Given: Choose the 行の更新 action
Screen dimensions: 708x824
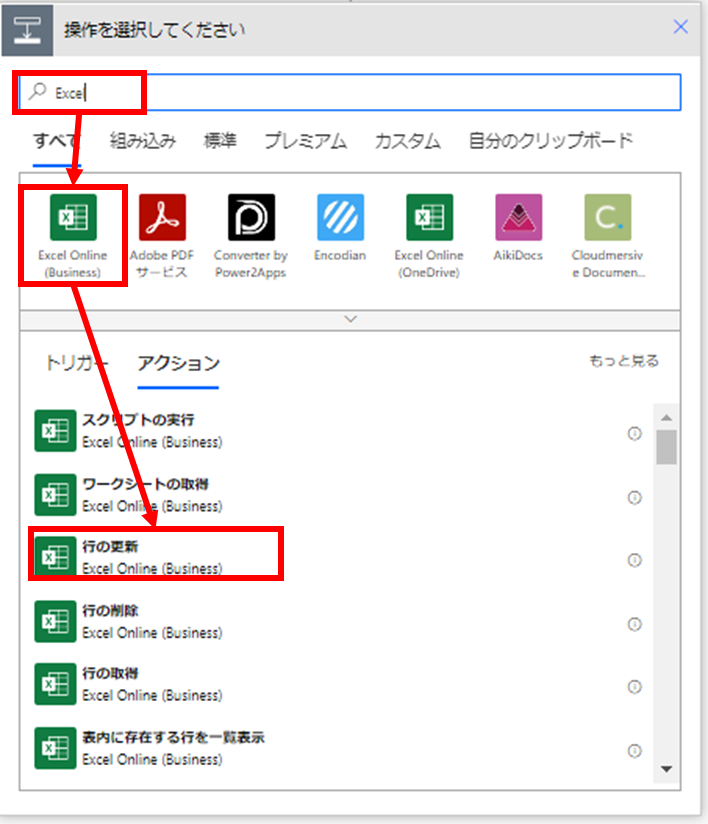Looking at the screenshot, I should [336, 557].
